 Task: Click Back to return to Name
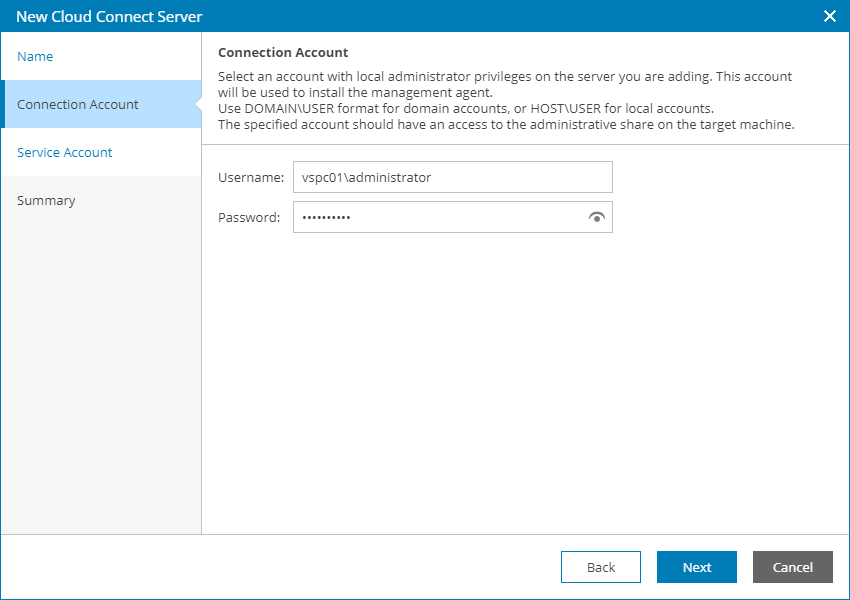[x=600, y=567]
